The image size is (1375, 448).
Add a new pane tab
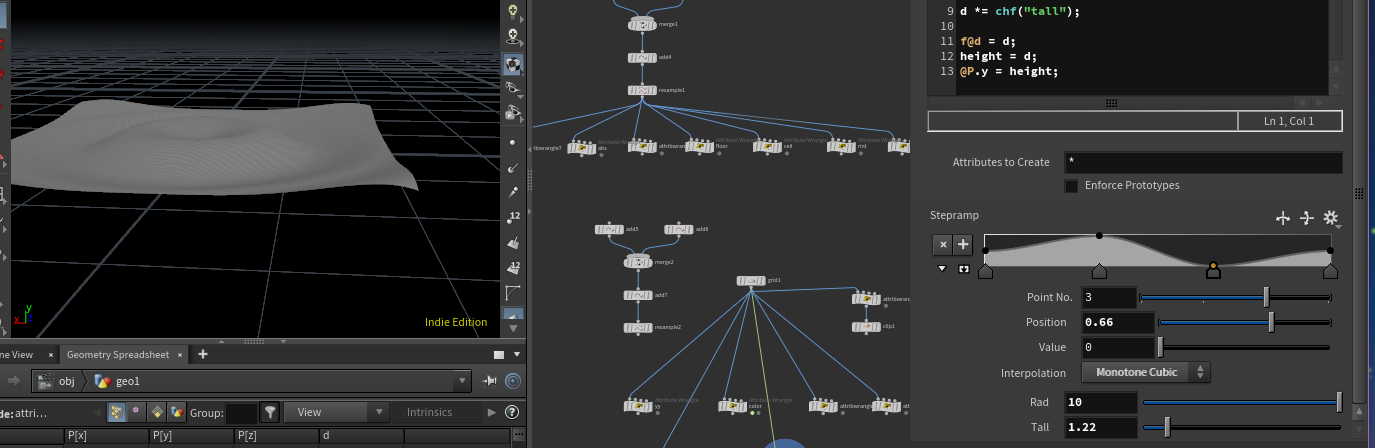[203, 354]
